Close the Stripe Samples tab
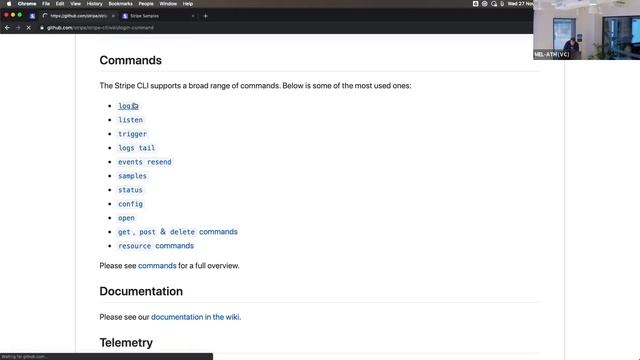This screenshot has width=640, height=360. click(x=193, y=16)
